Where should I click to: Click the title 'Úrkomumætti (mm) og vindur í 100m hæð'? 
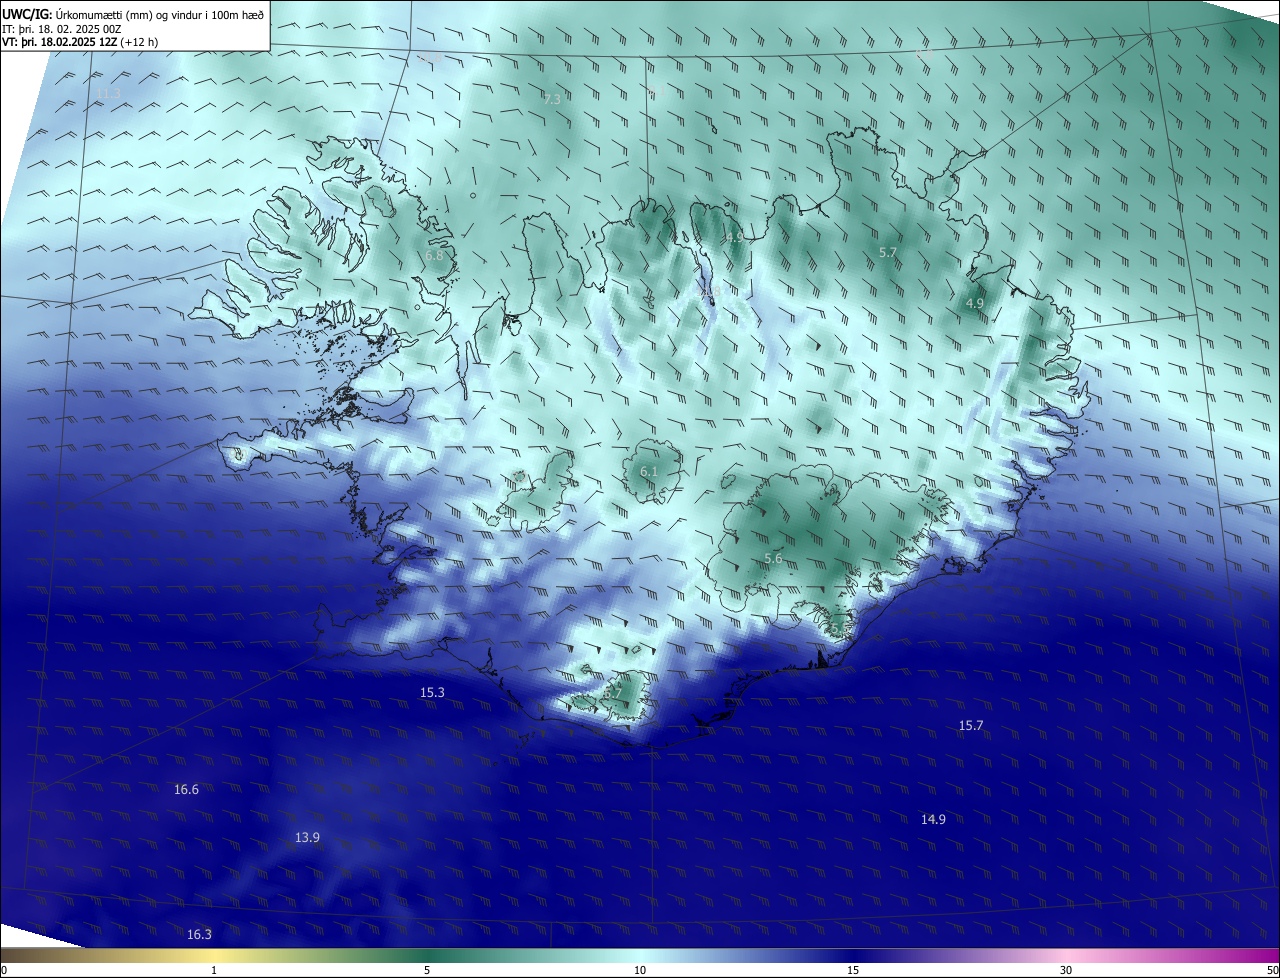pos(159,13)
